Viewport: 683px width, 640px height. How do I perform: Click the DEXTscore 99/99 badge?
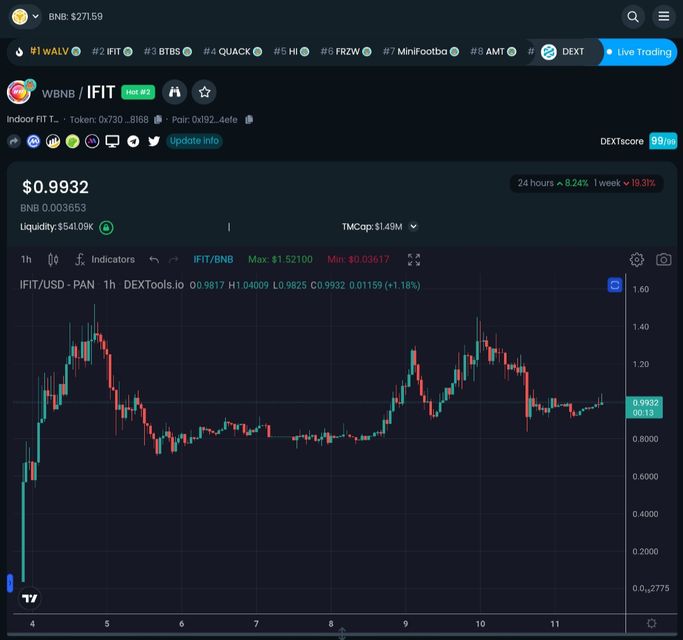pyautogui.click(x=663, y=141)
